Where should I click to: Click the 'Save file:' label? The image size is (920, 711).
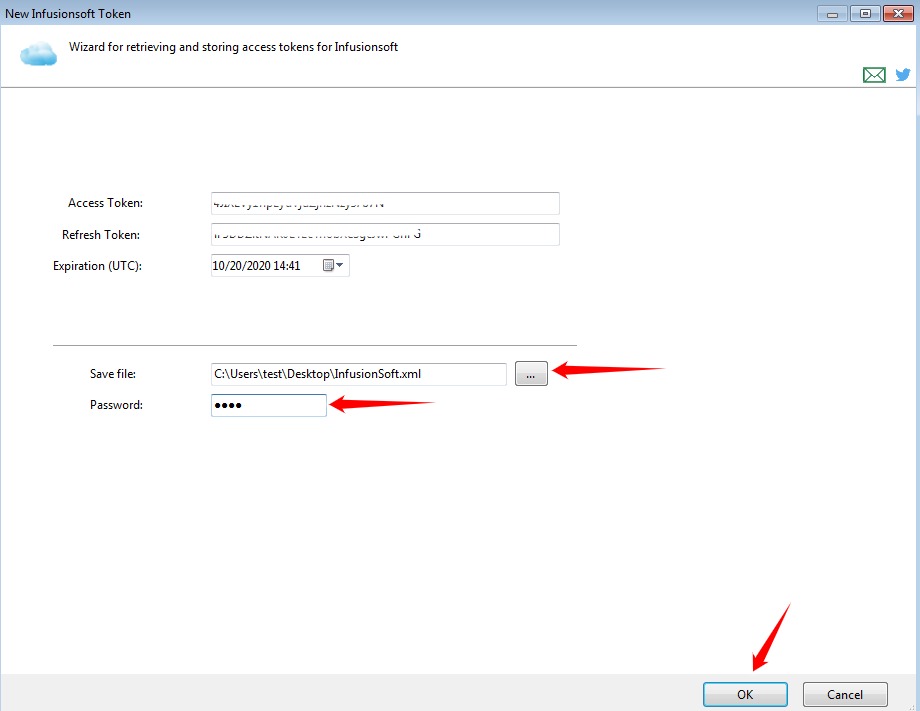[x=113, y=374]
